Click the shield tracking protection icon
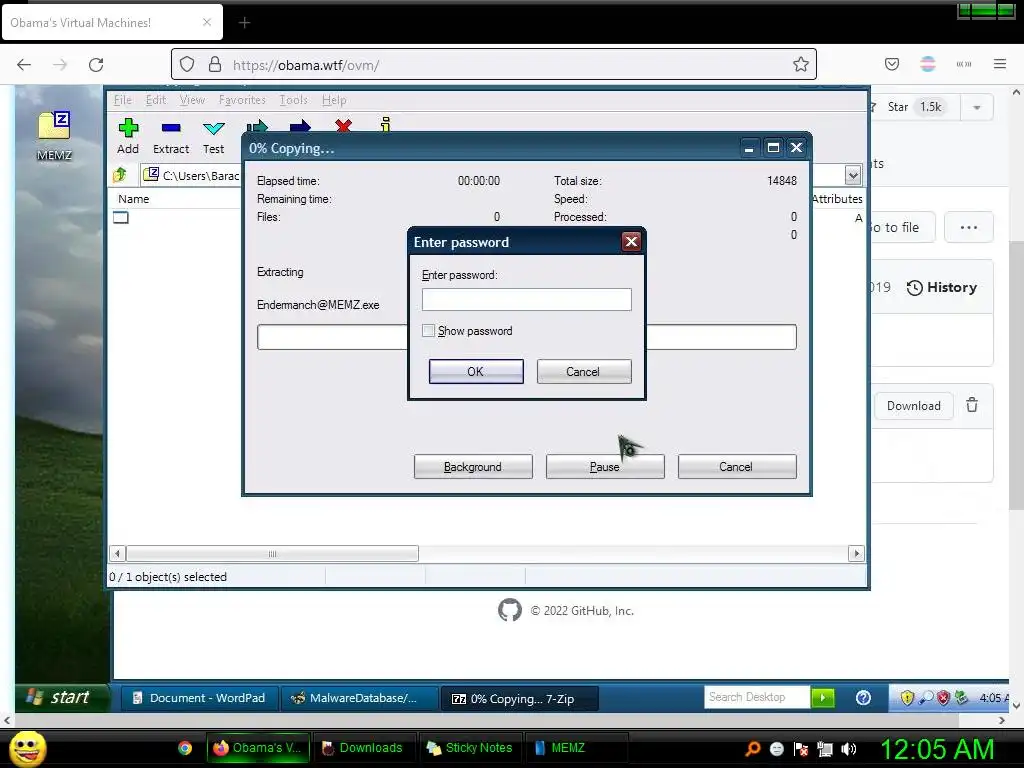 pyautogui.click(x=187, y=64)
